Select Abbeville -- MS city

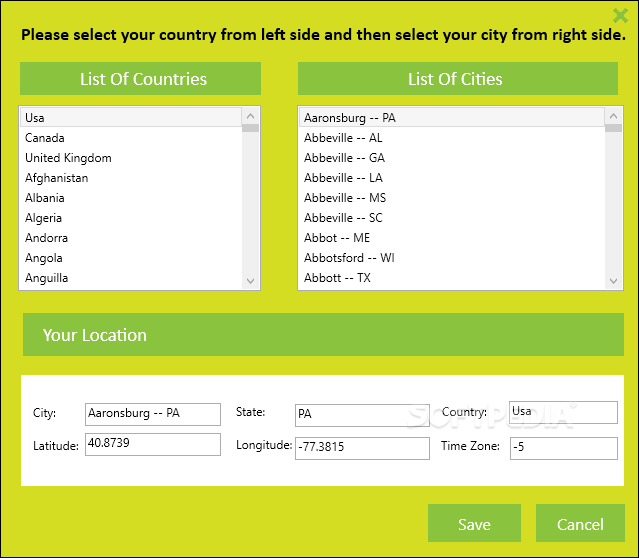click(452, 198)
